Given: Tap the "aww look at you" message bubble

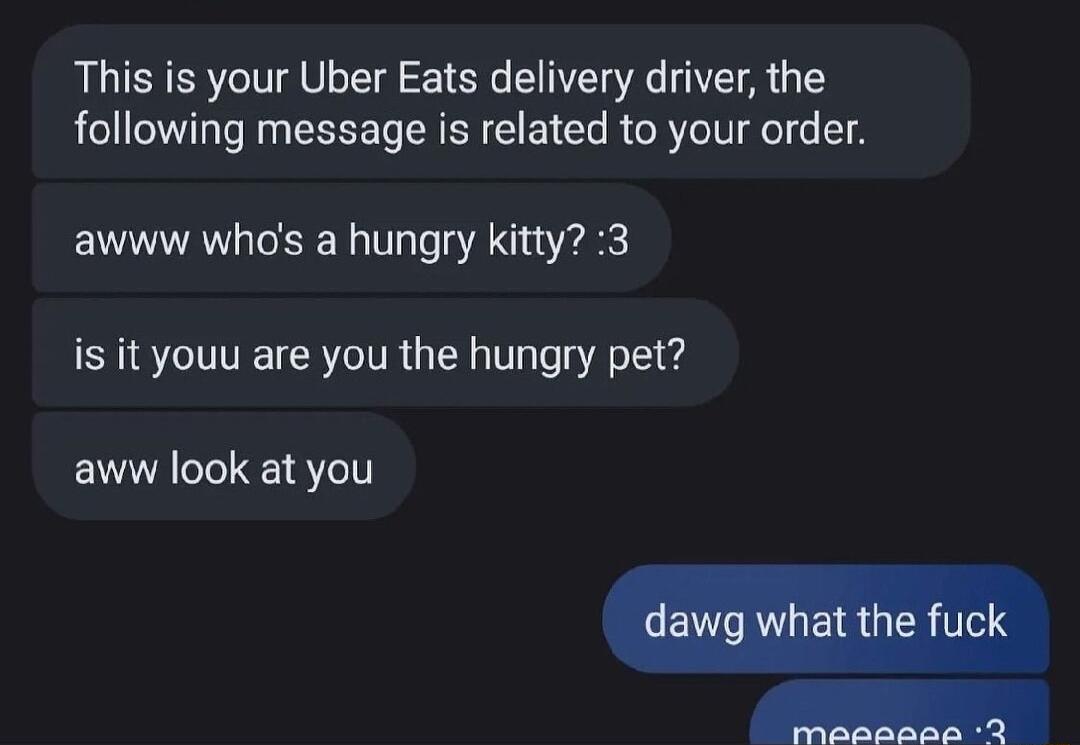Looking at the screenshot, I should (x=224, y=466).
